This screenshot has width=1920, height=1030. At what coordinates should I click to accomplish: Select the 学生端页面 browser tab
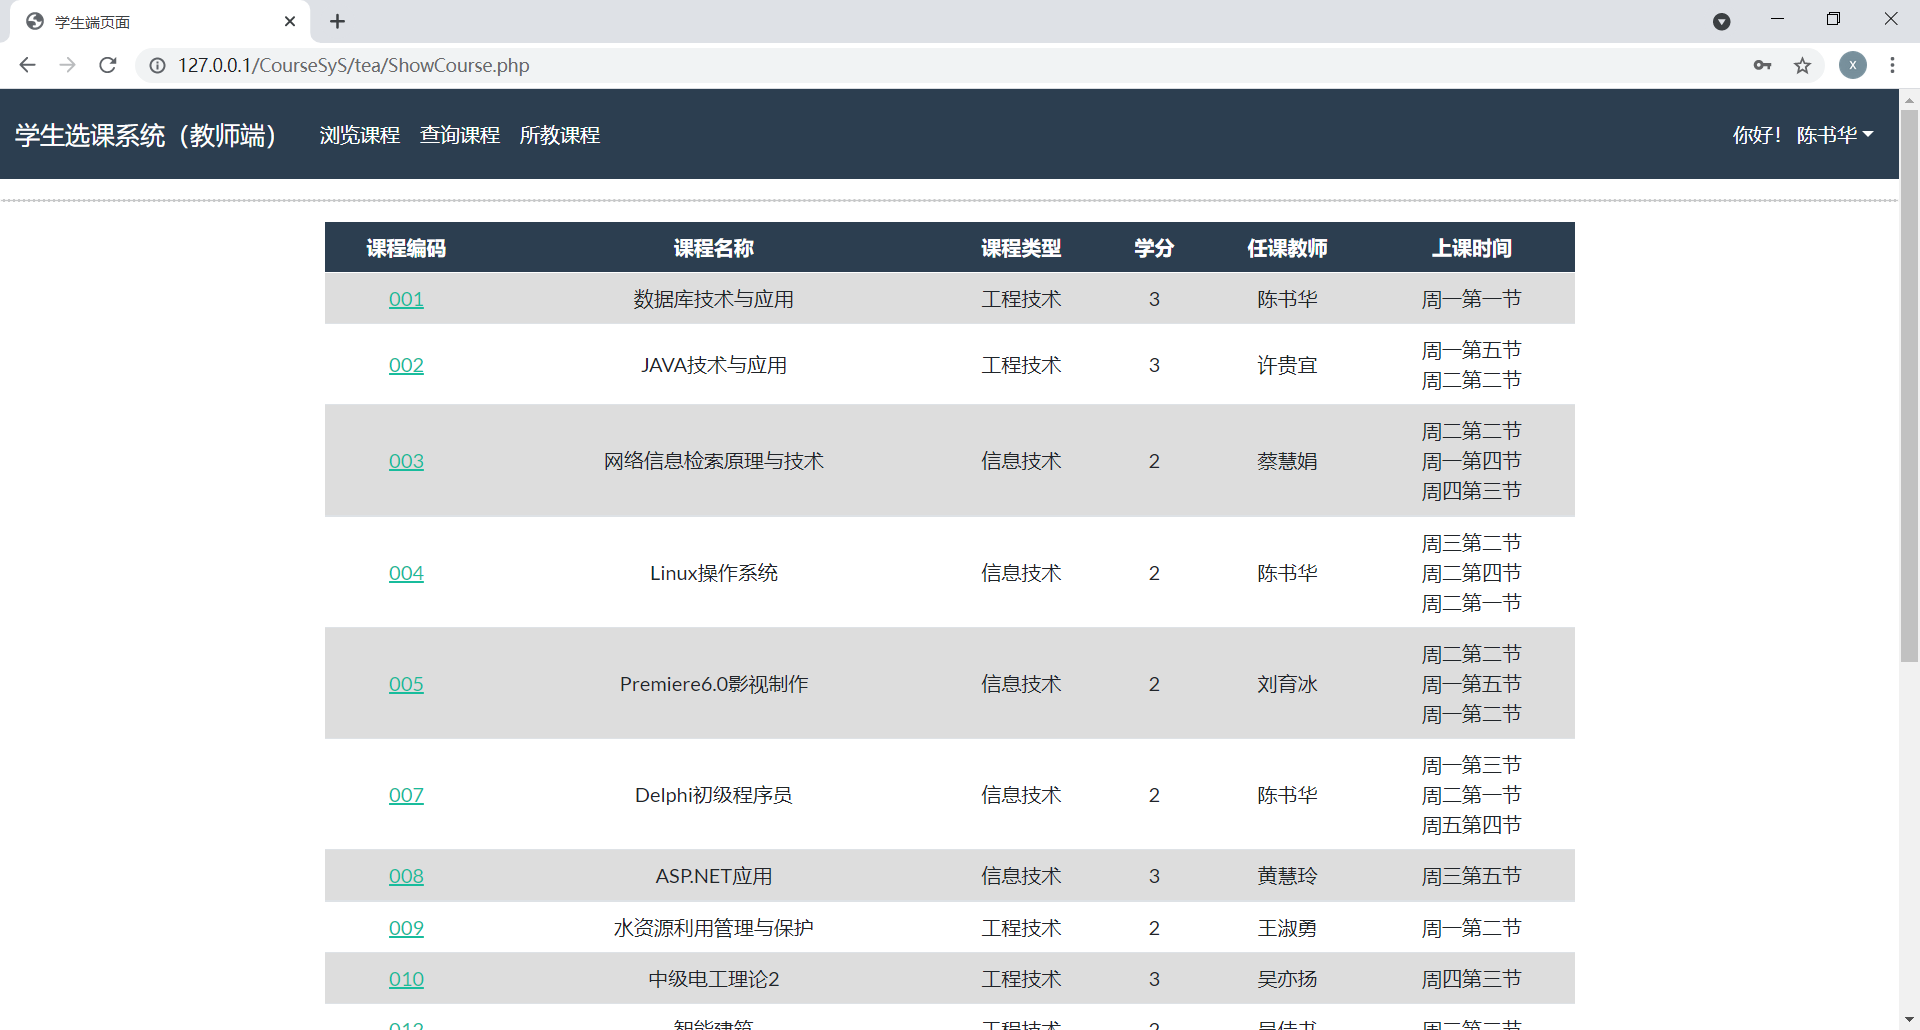[x=160, y=22]
